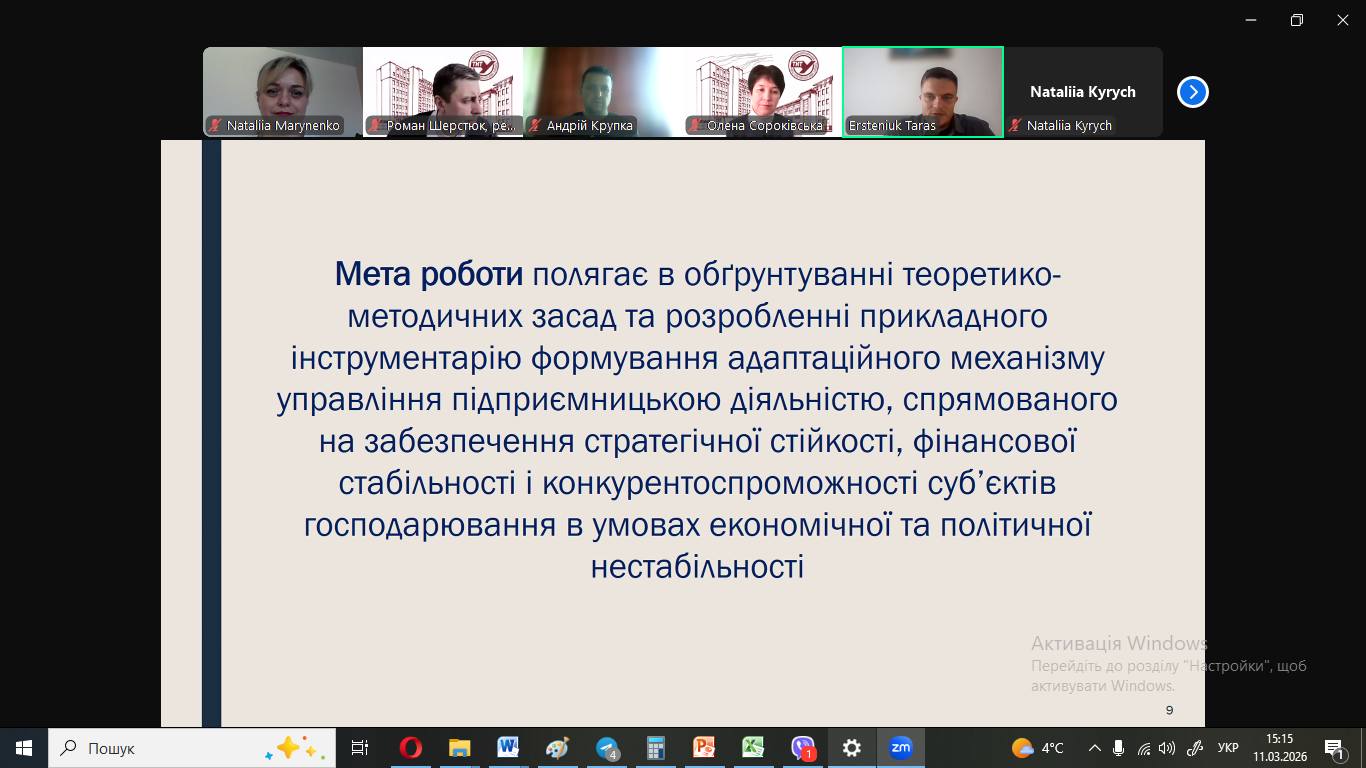This screenshot has height=768, width=1366.
Task: Open Telegram from the taskbar
Action: tap(607, 748)
